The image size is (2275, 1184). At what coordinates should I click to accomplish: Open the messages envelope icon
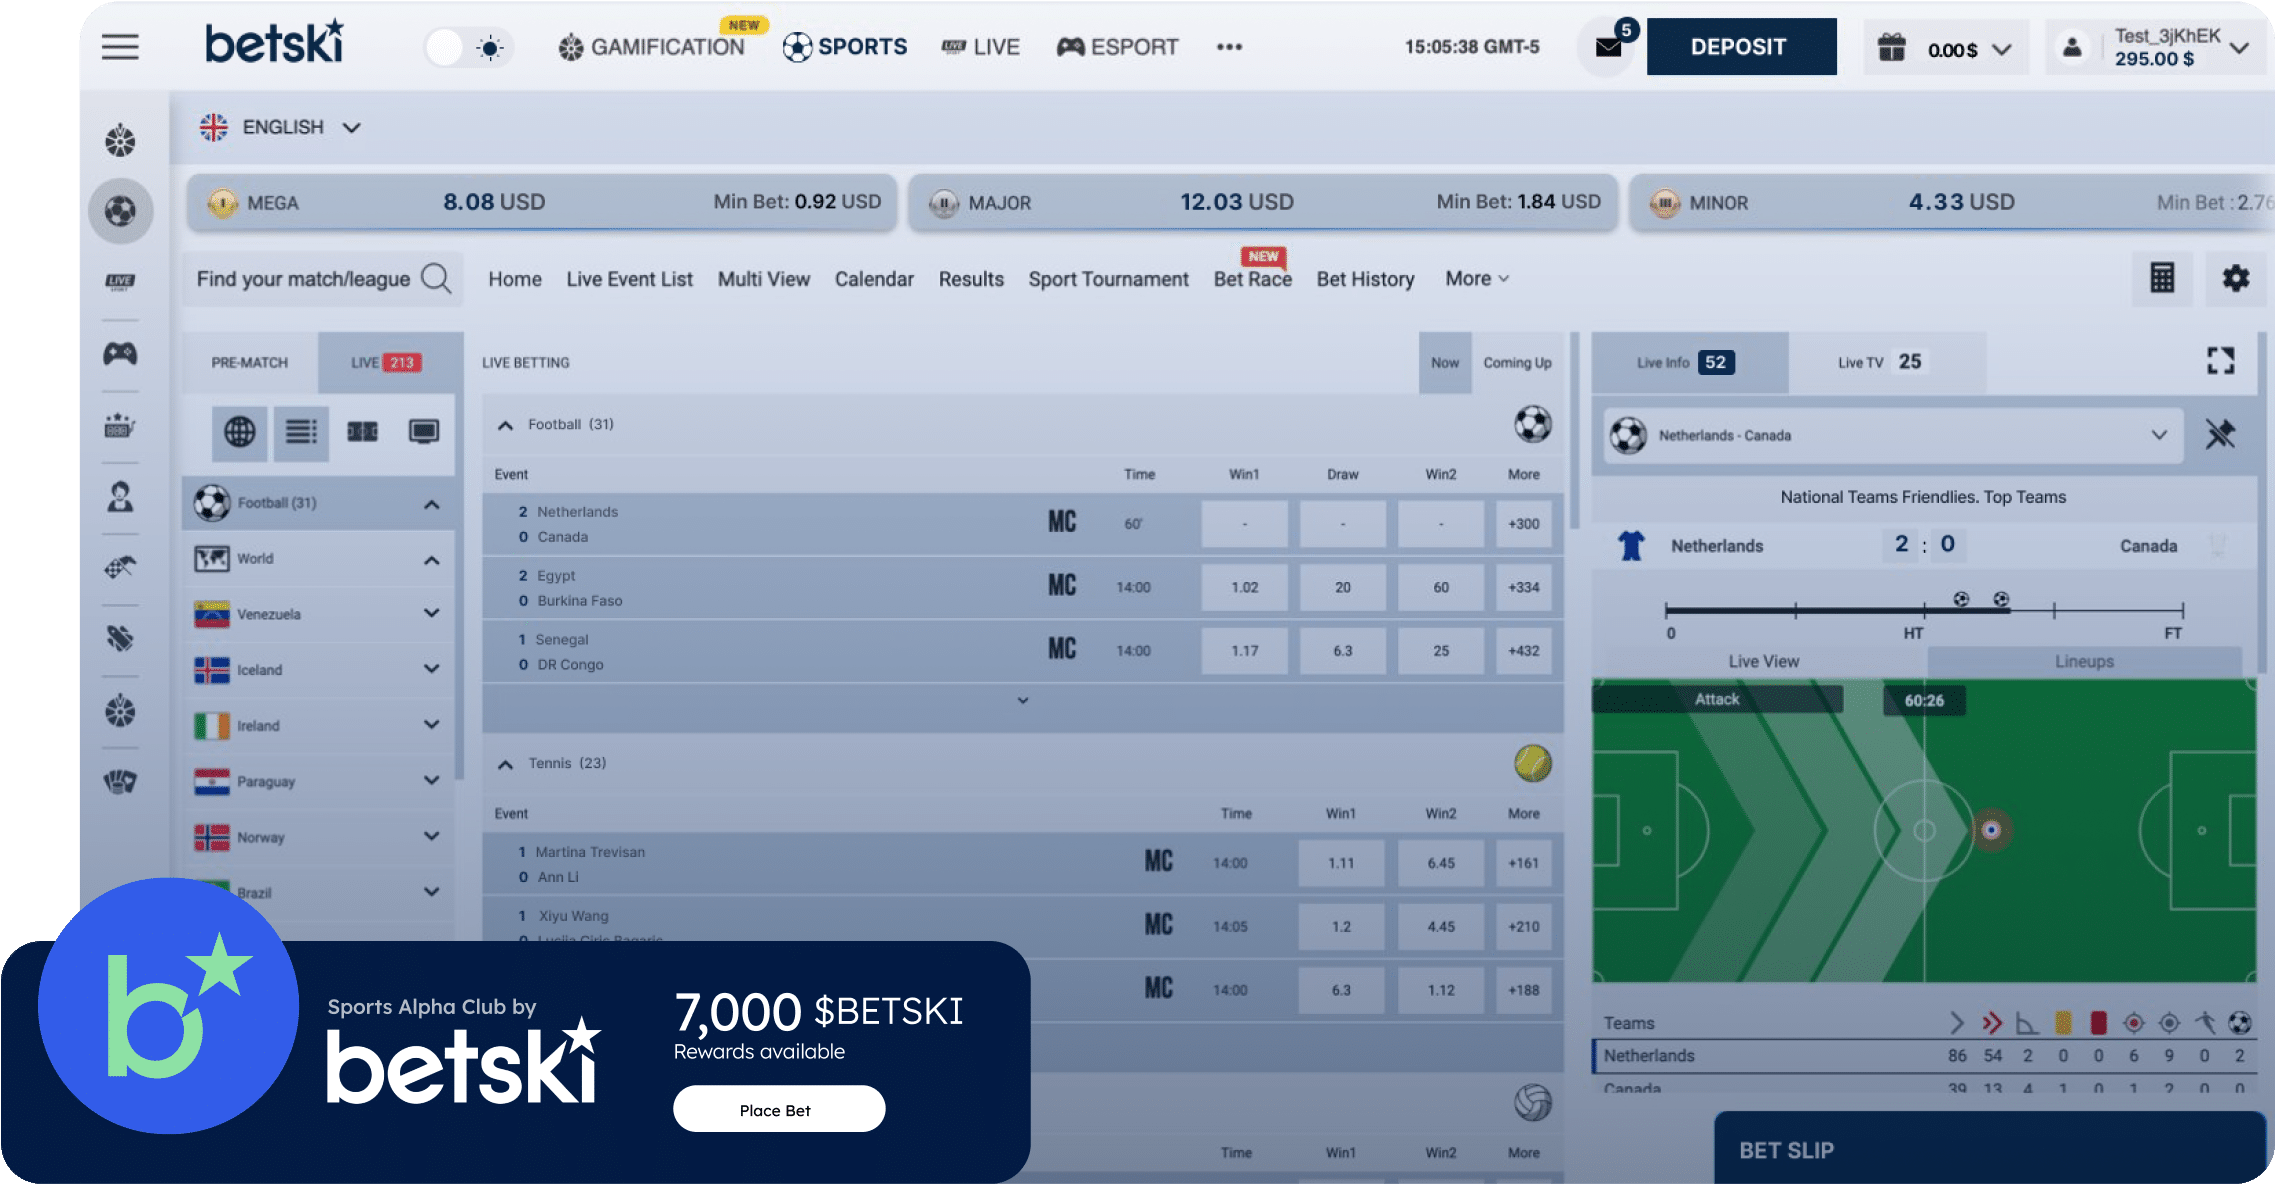[1608, 47]
